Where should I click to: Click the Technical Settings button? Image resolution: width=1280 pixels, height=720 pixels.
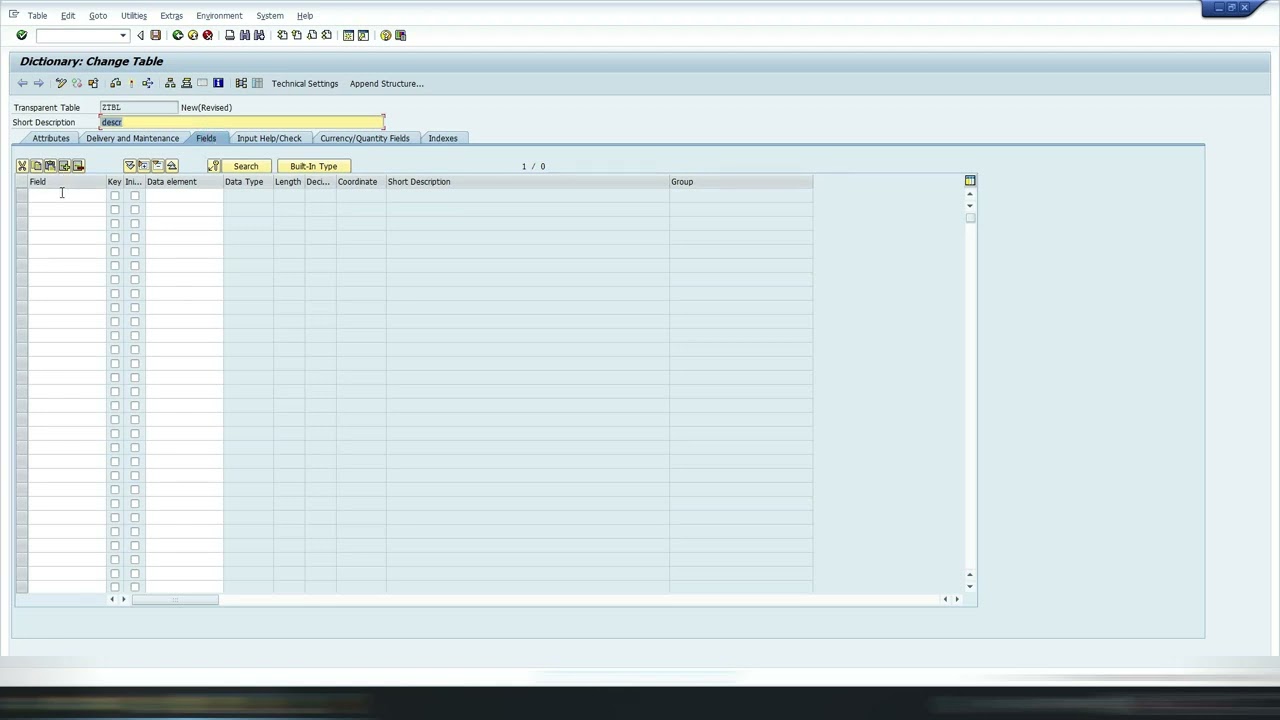pyautogui.click(x=305, y=84)
